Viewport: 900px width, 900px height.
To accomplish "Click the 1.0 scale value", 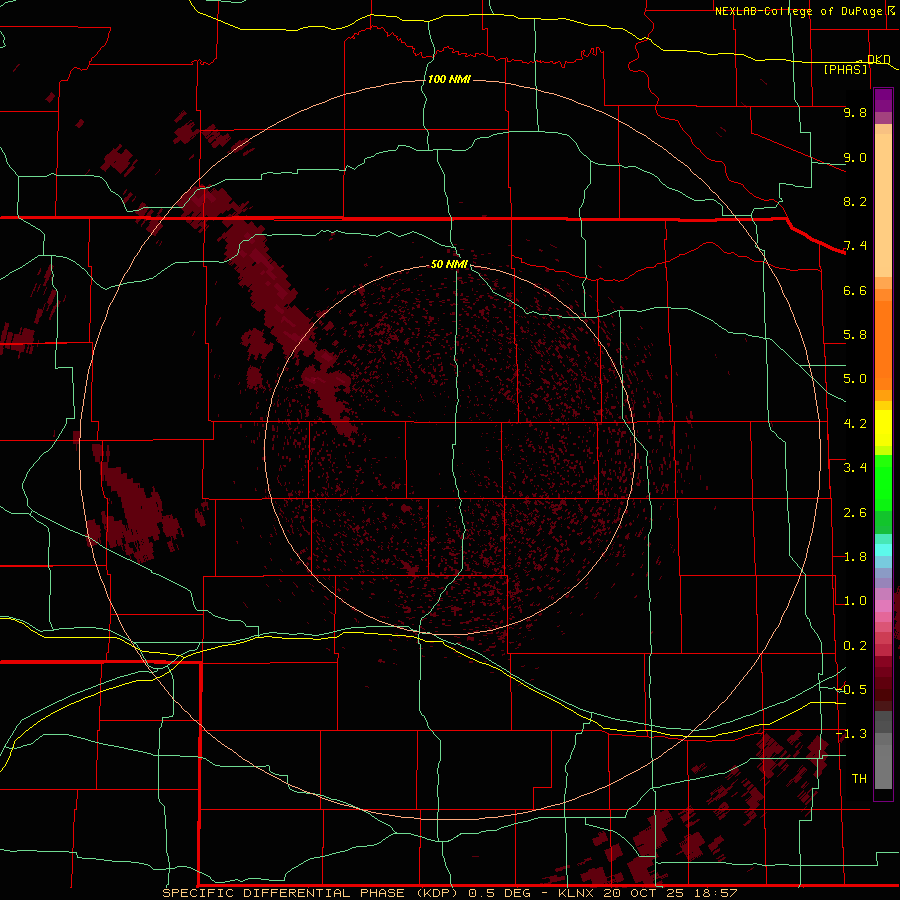I will click(x=855, y=601).
